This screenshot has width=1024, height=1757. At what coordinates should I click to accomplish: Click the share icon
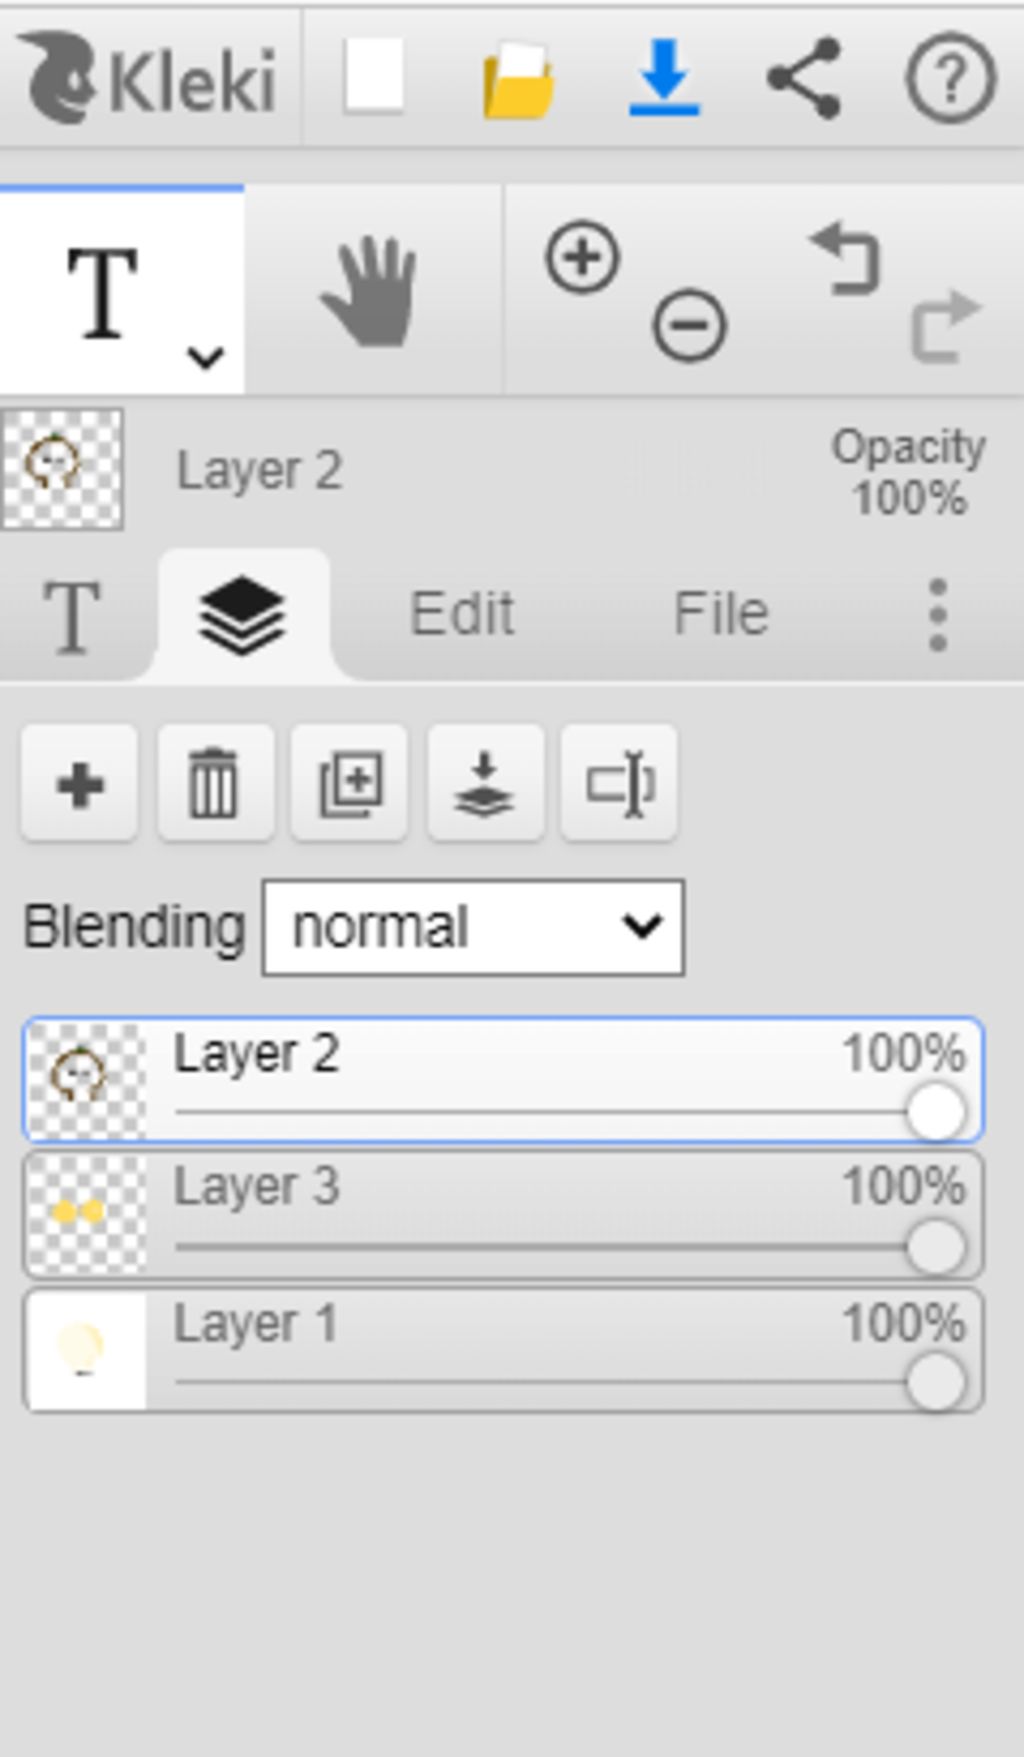[x=804, y=77]
